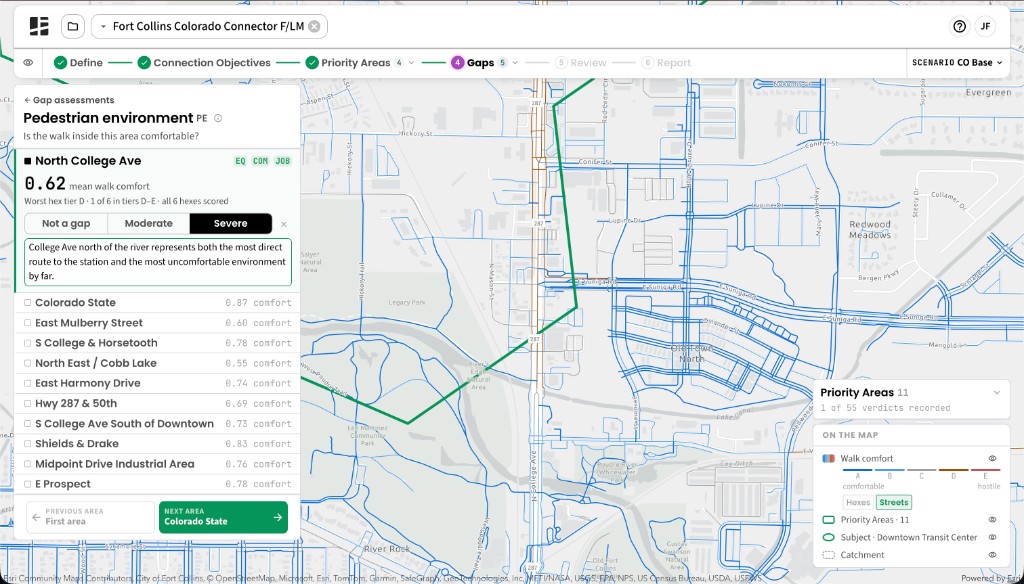The height and width of the screenshot is (584, 1024).
Task: Expand Gaps step chevron
Action: [515, 63]
